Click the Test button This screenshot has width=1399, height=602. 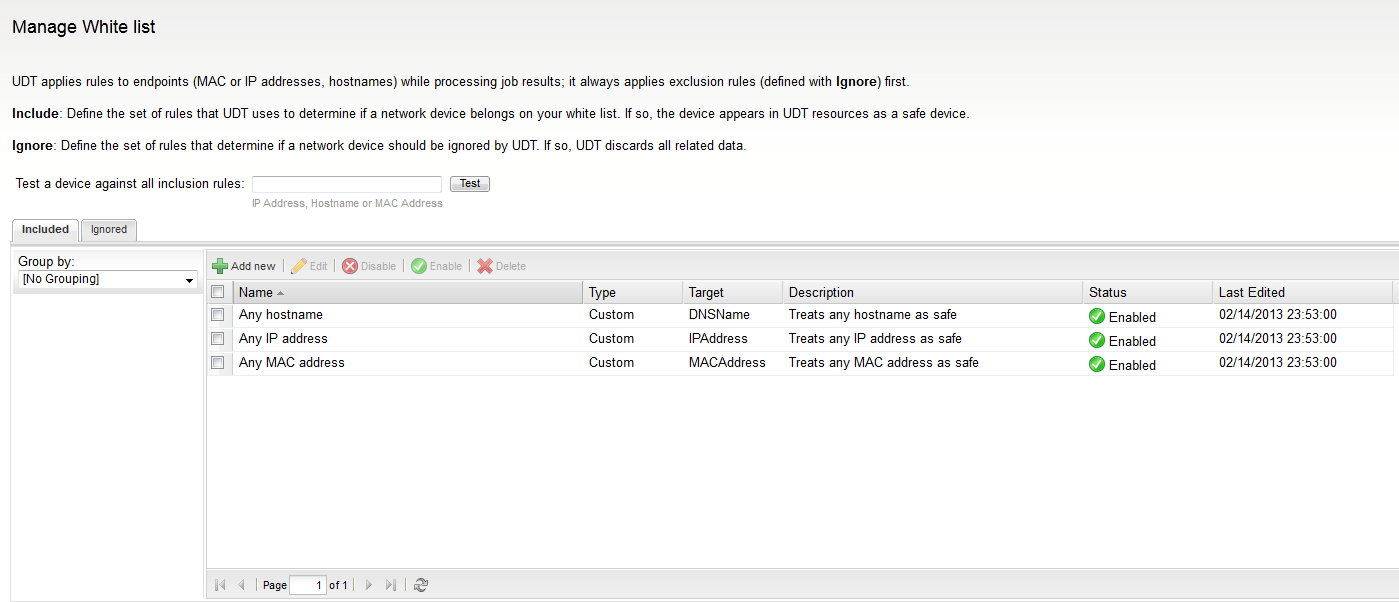(x=469, y=183)
